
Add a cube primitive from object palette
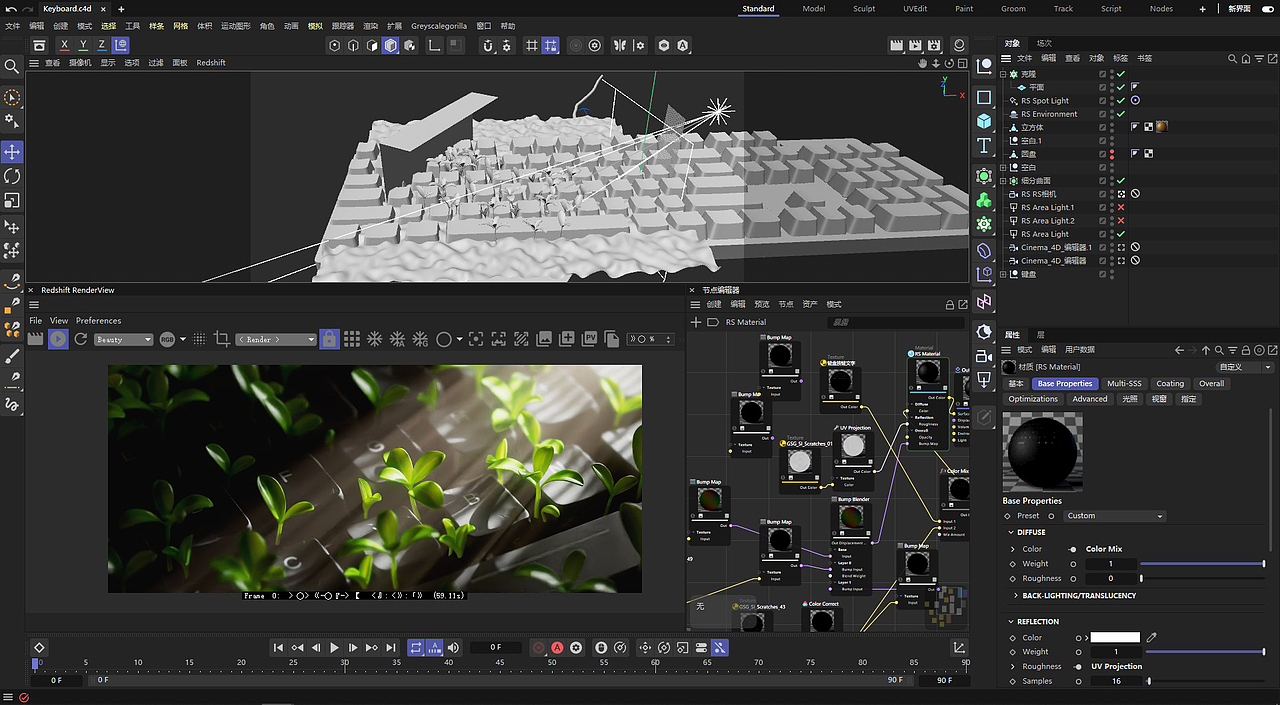[x=984, y=121]
